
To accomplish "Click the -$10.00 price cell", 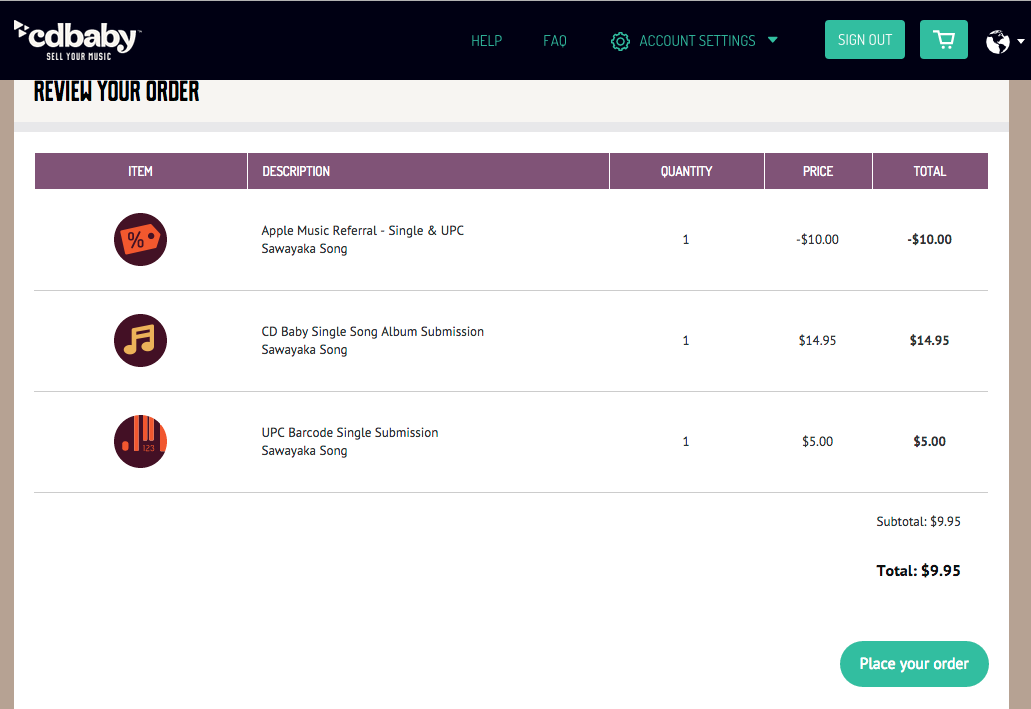I will 817,239.
